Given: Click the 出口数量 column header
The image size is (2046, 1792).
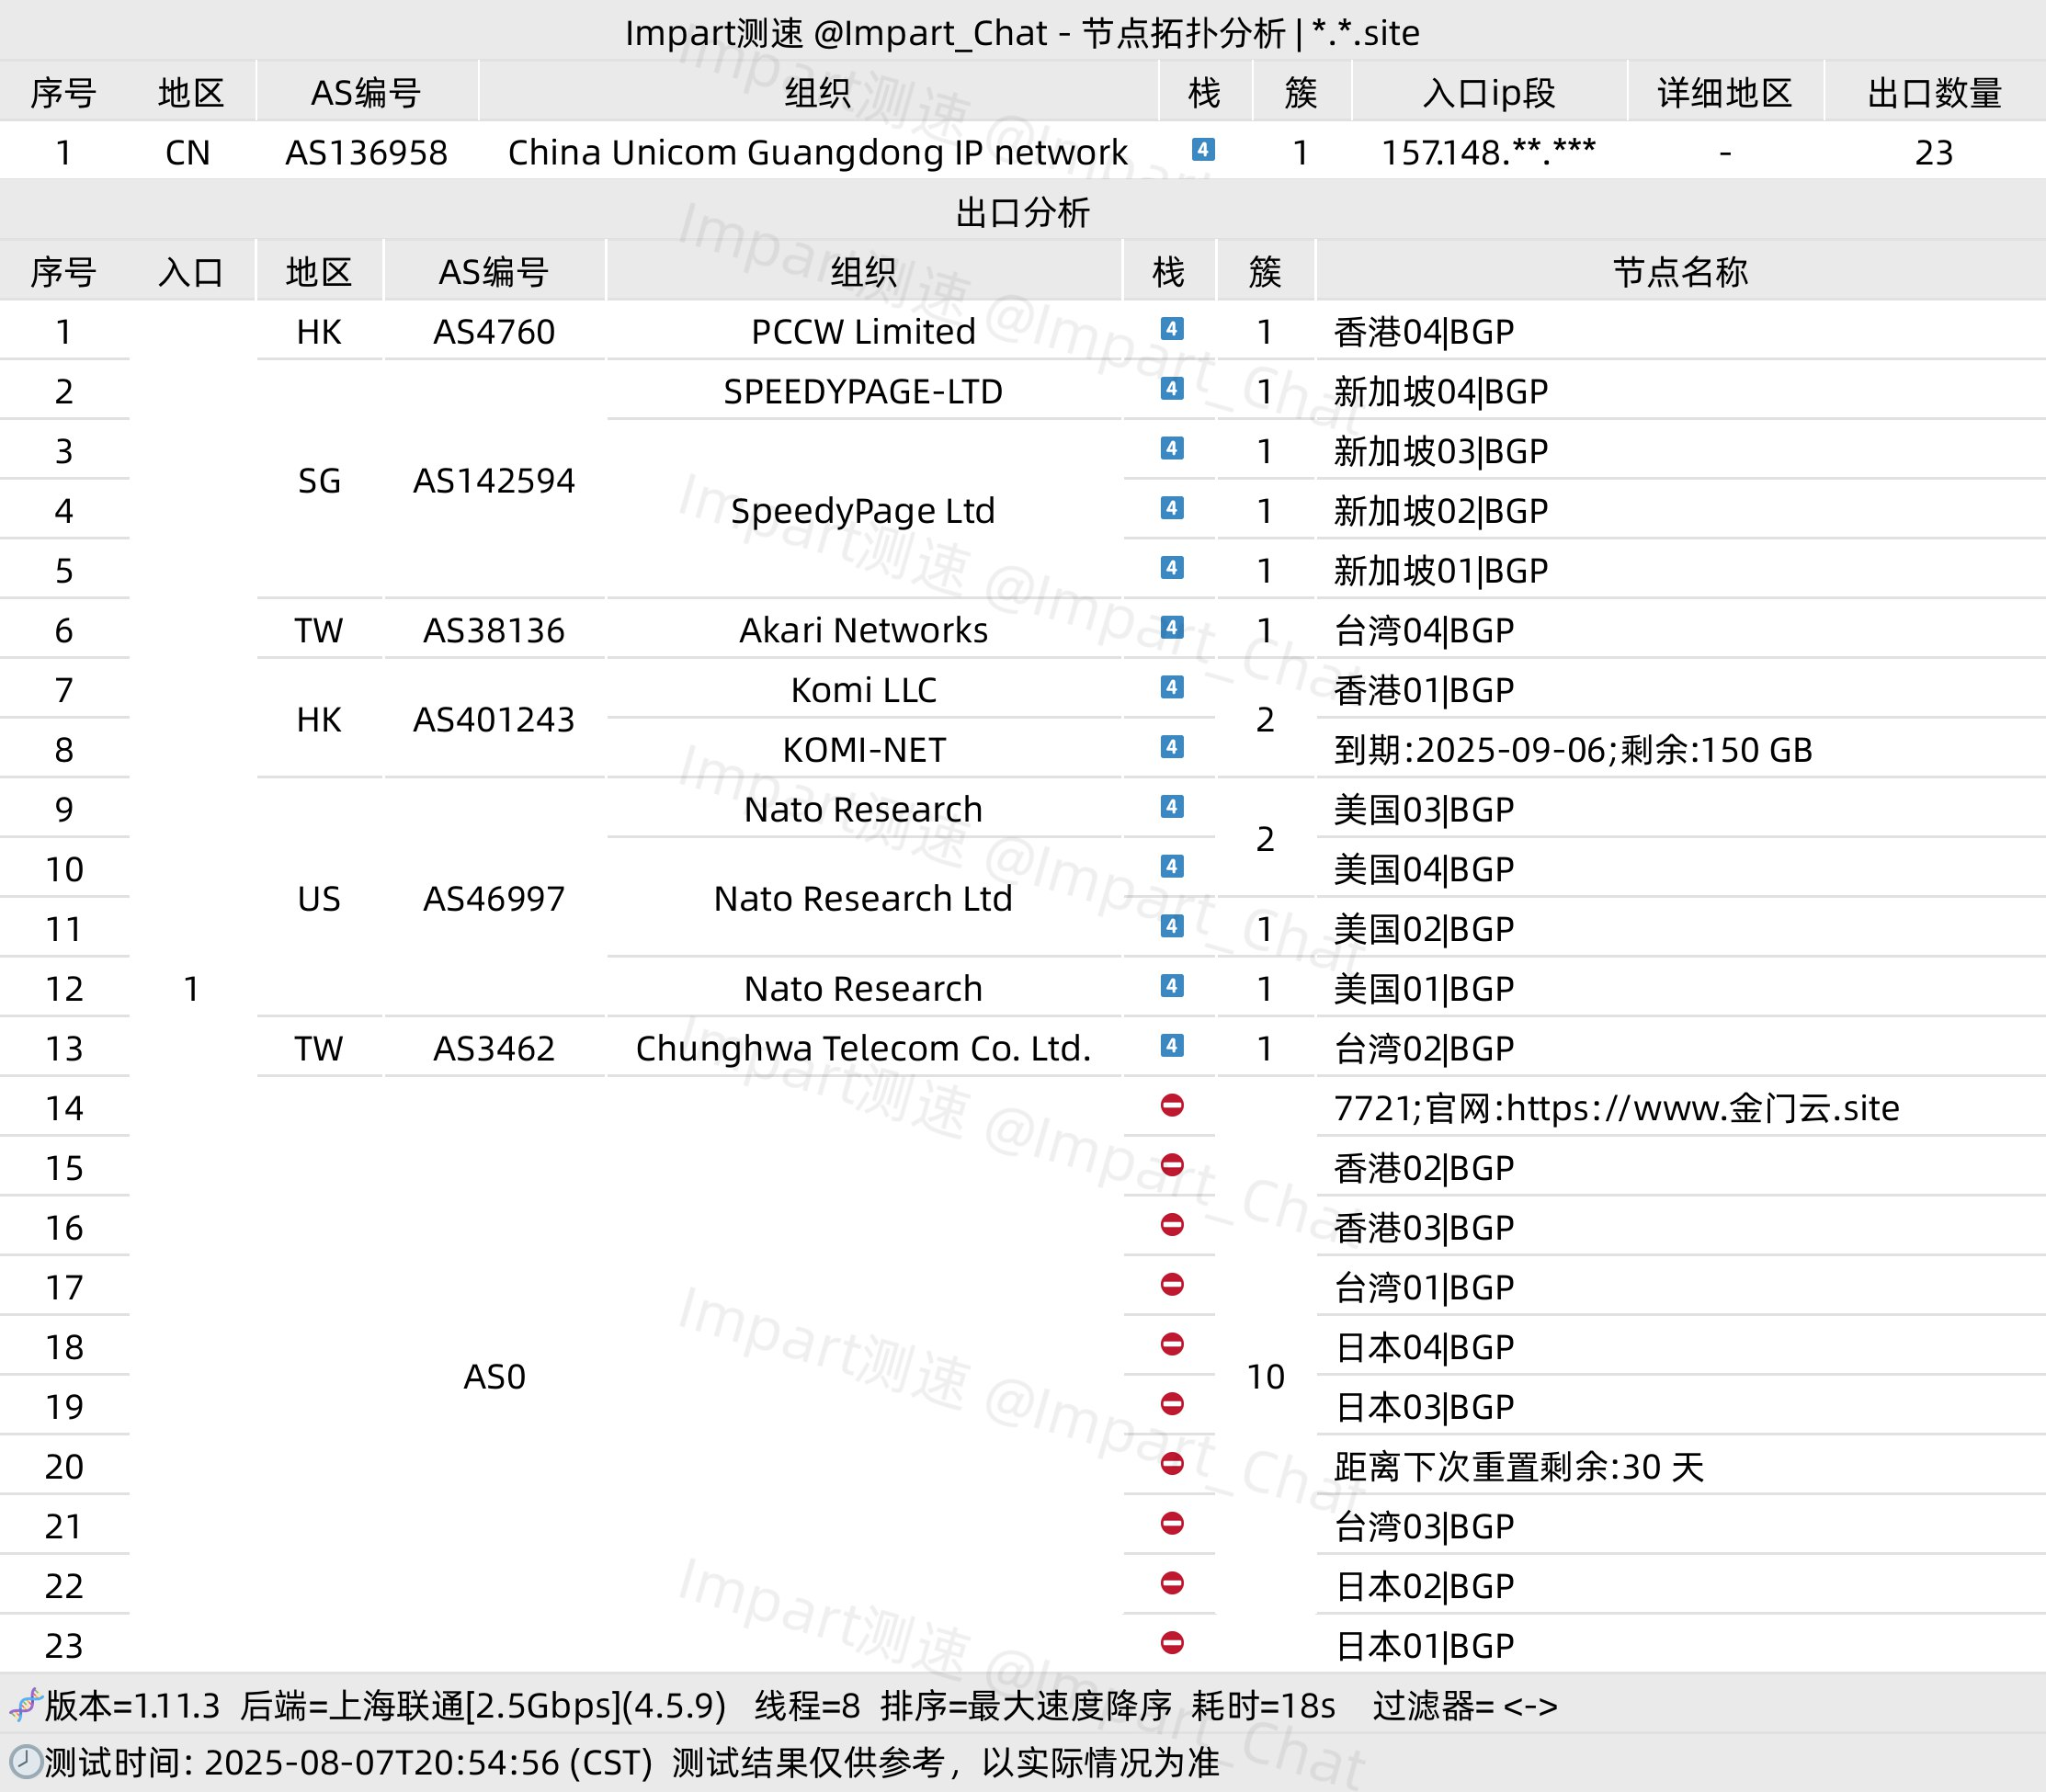Looking at the screenshot, I should [x=1934, y=93].
